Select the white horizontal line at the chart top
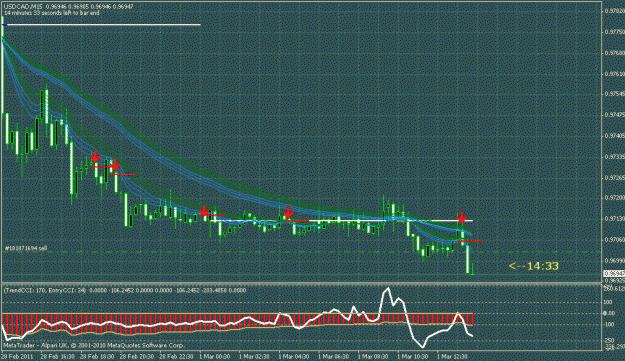The image size is (625, 361). 102,25
